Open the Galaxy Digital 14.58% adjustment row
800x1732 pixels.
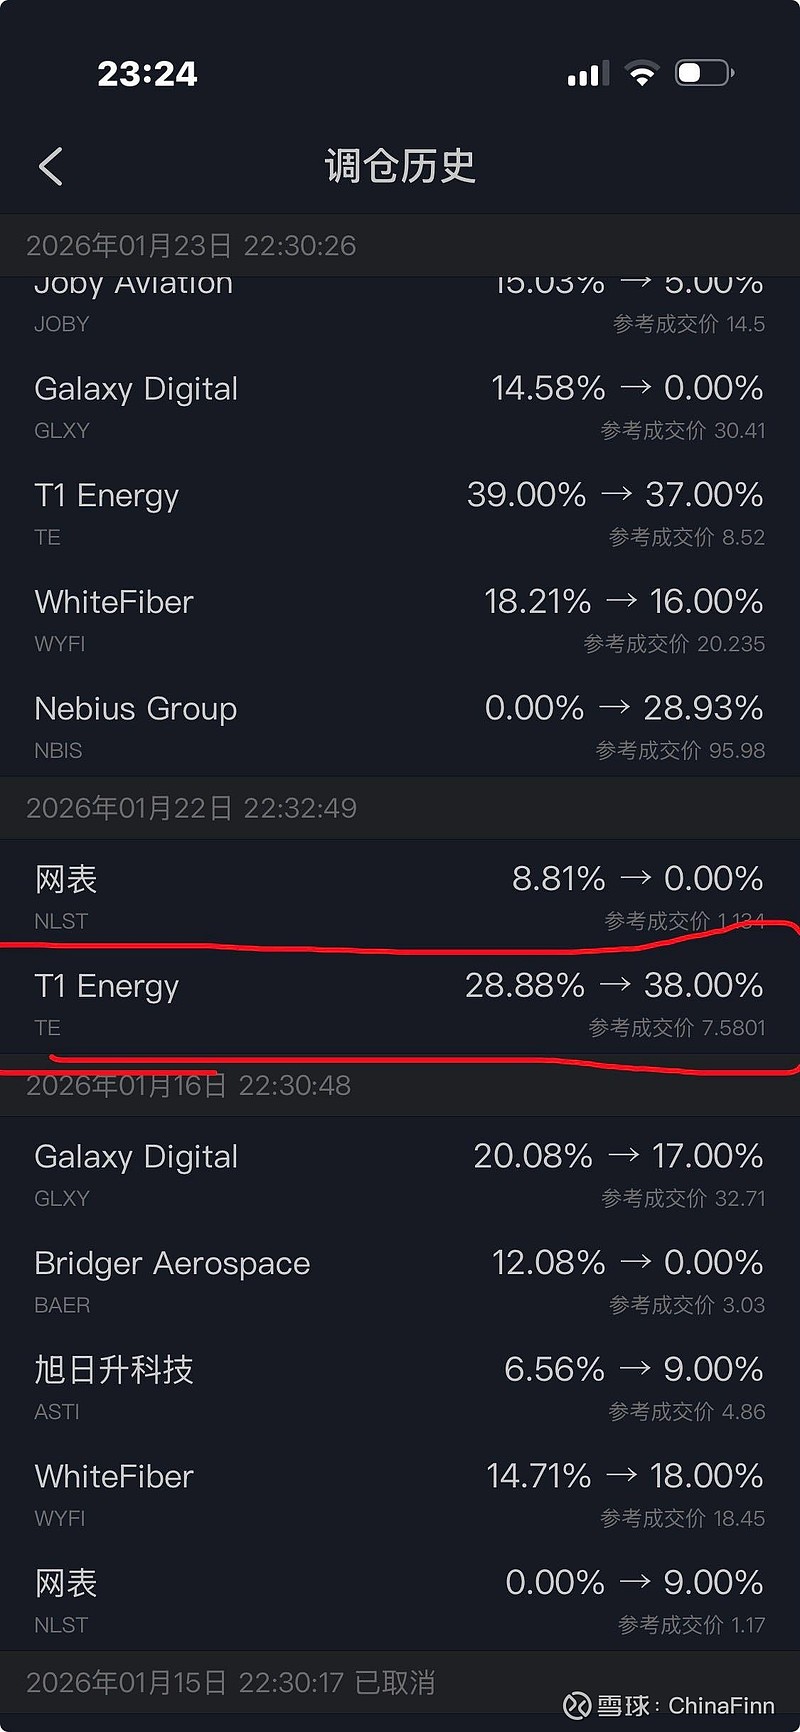[x=400, y=407]
